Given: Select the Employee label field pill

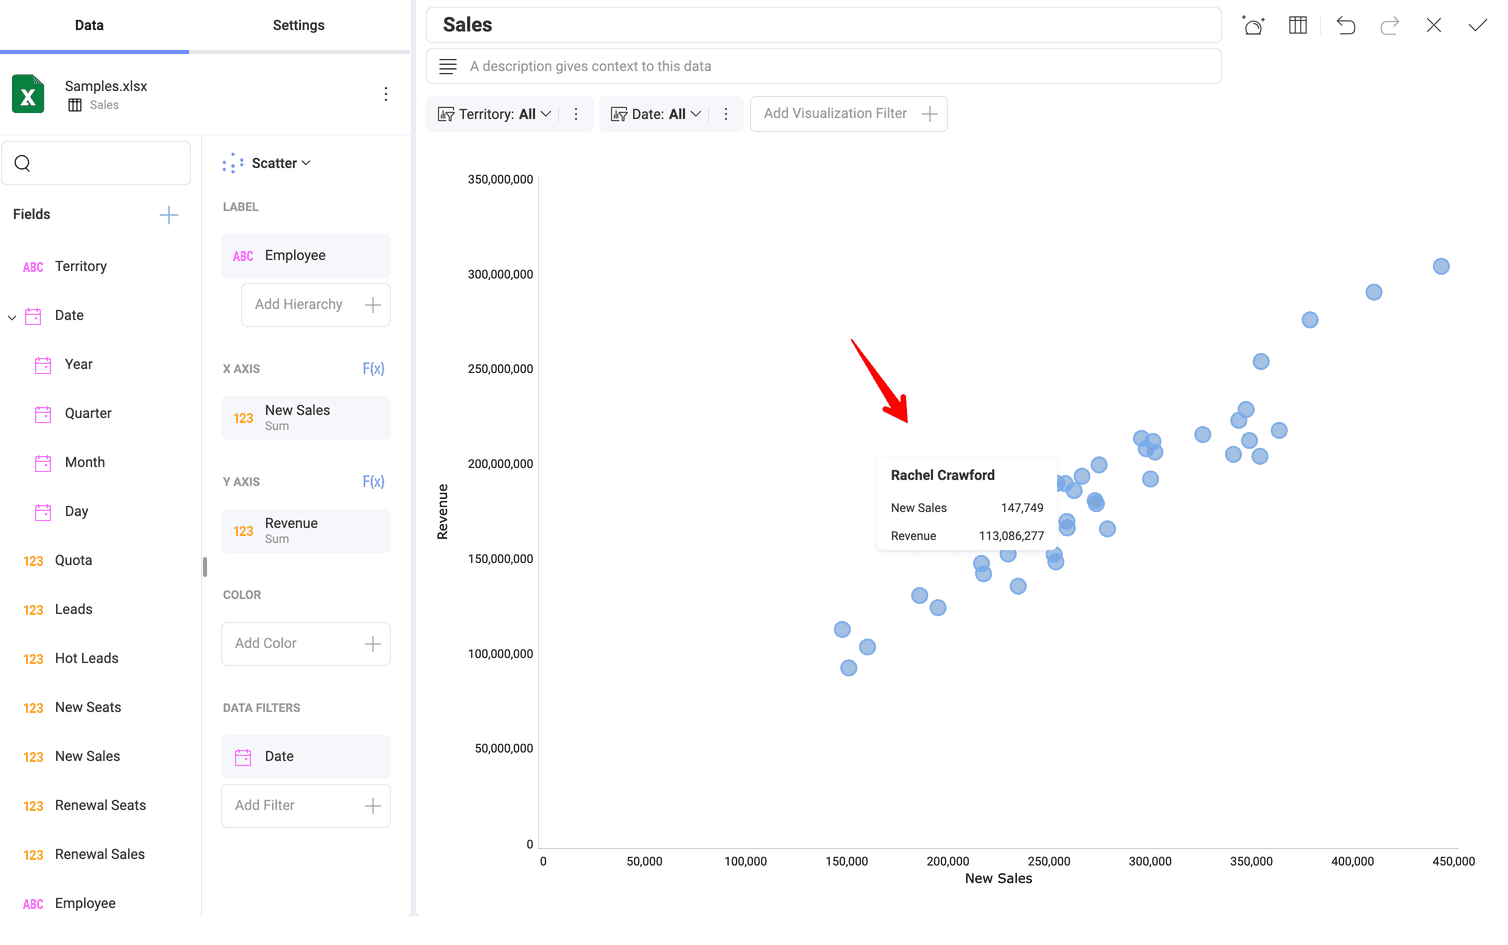Looking at the screenshot, I should coord(306,256).
